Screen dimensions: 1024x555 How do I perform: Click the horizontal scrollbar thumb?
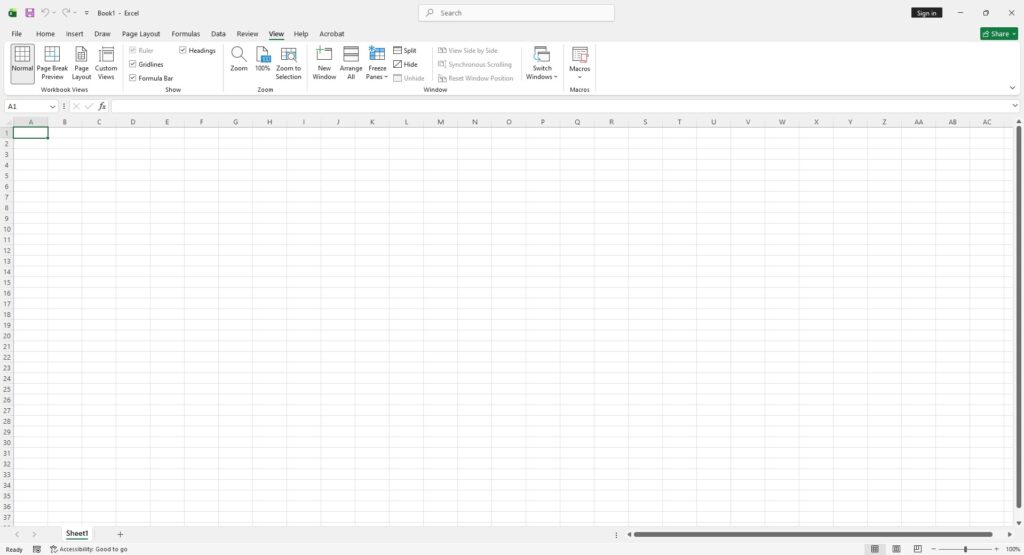pyautogui.click(x=813, y=534)
